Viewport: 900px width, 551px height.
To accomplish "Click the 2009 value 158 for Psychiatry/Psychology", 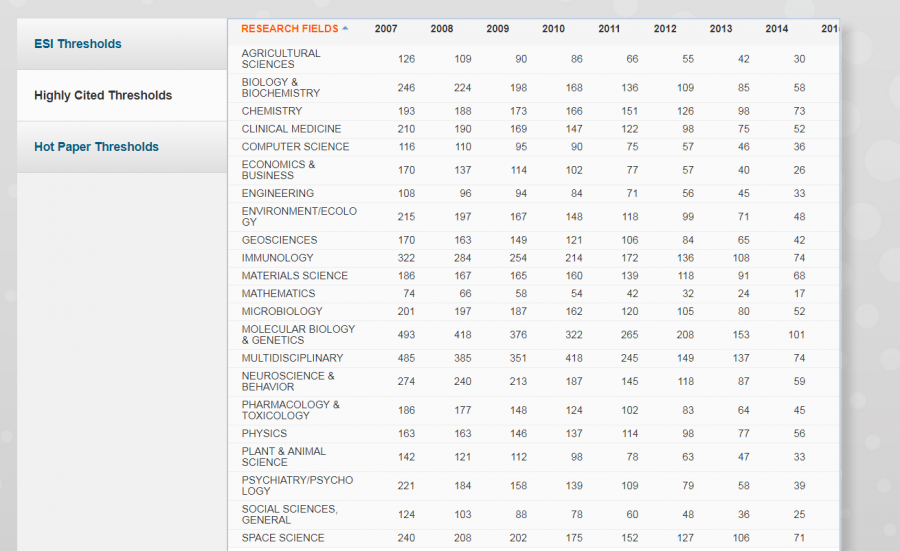I will (518, 486).
